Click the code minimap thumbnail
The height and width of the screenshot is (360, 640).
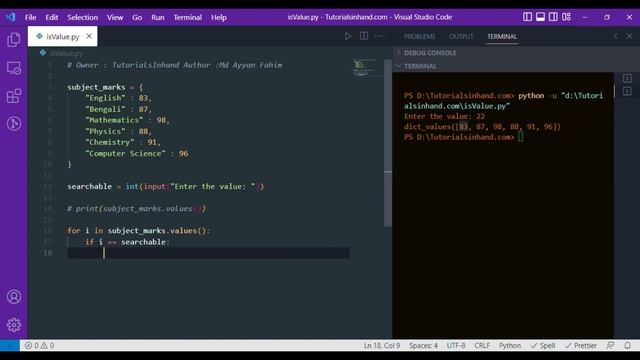coord(364,68)
